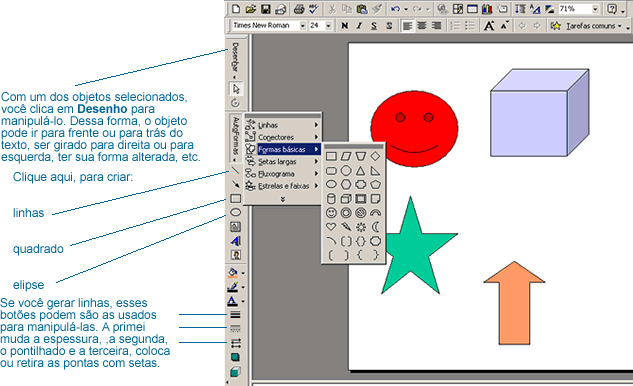
Task: Align text right
Action: pyautogui.click(x=436, y=25)
